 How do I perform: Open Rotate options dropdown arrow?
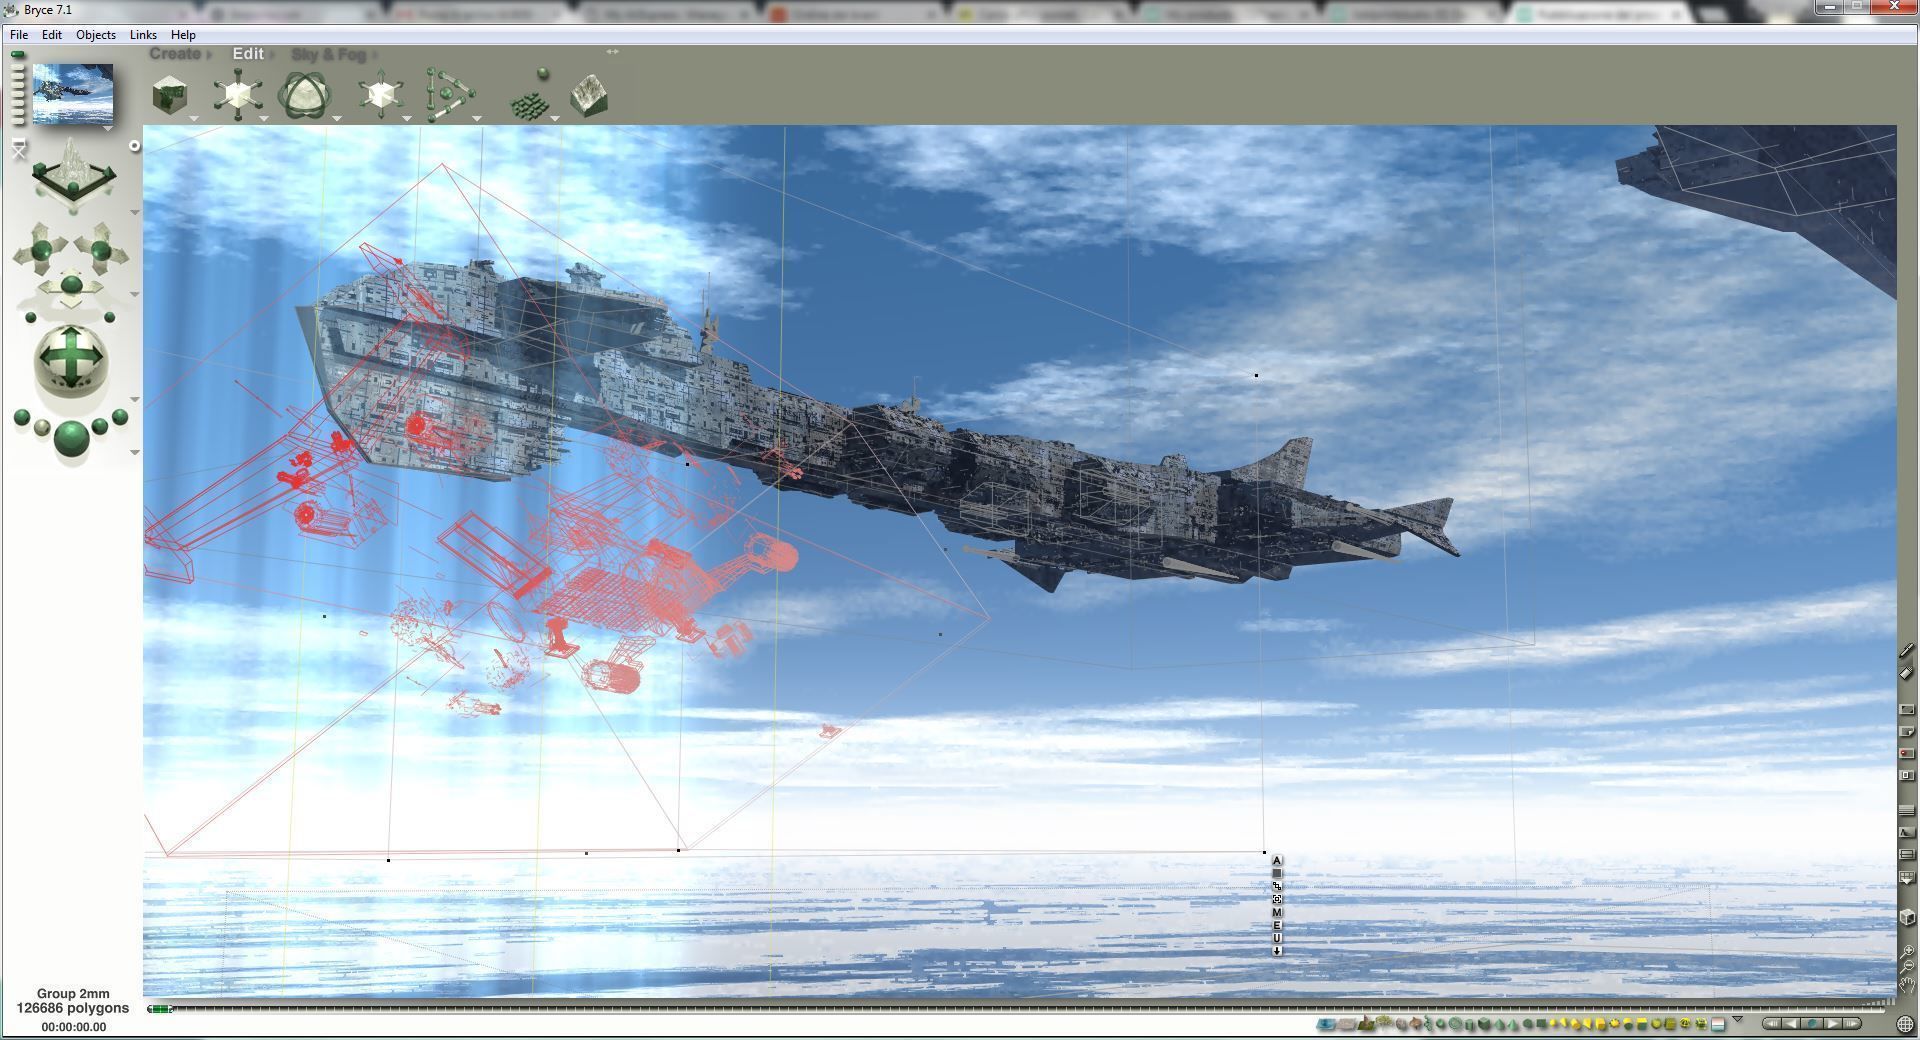(x=337, y=119)
